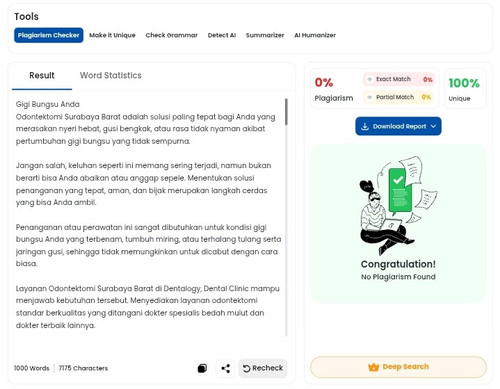Select the Check Grammar tool
Viewport: 500px width, 389px height.
click(x=172, y=35)
